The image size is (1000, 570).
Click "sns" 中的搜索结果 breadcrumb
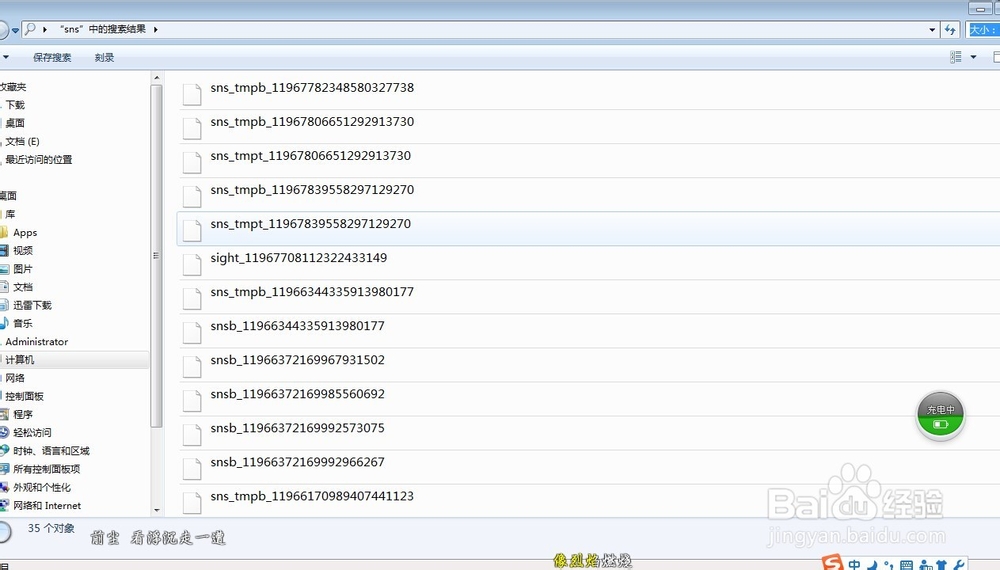tap(102, 29)
